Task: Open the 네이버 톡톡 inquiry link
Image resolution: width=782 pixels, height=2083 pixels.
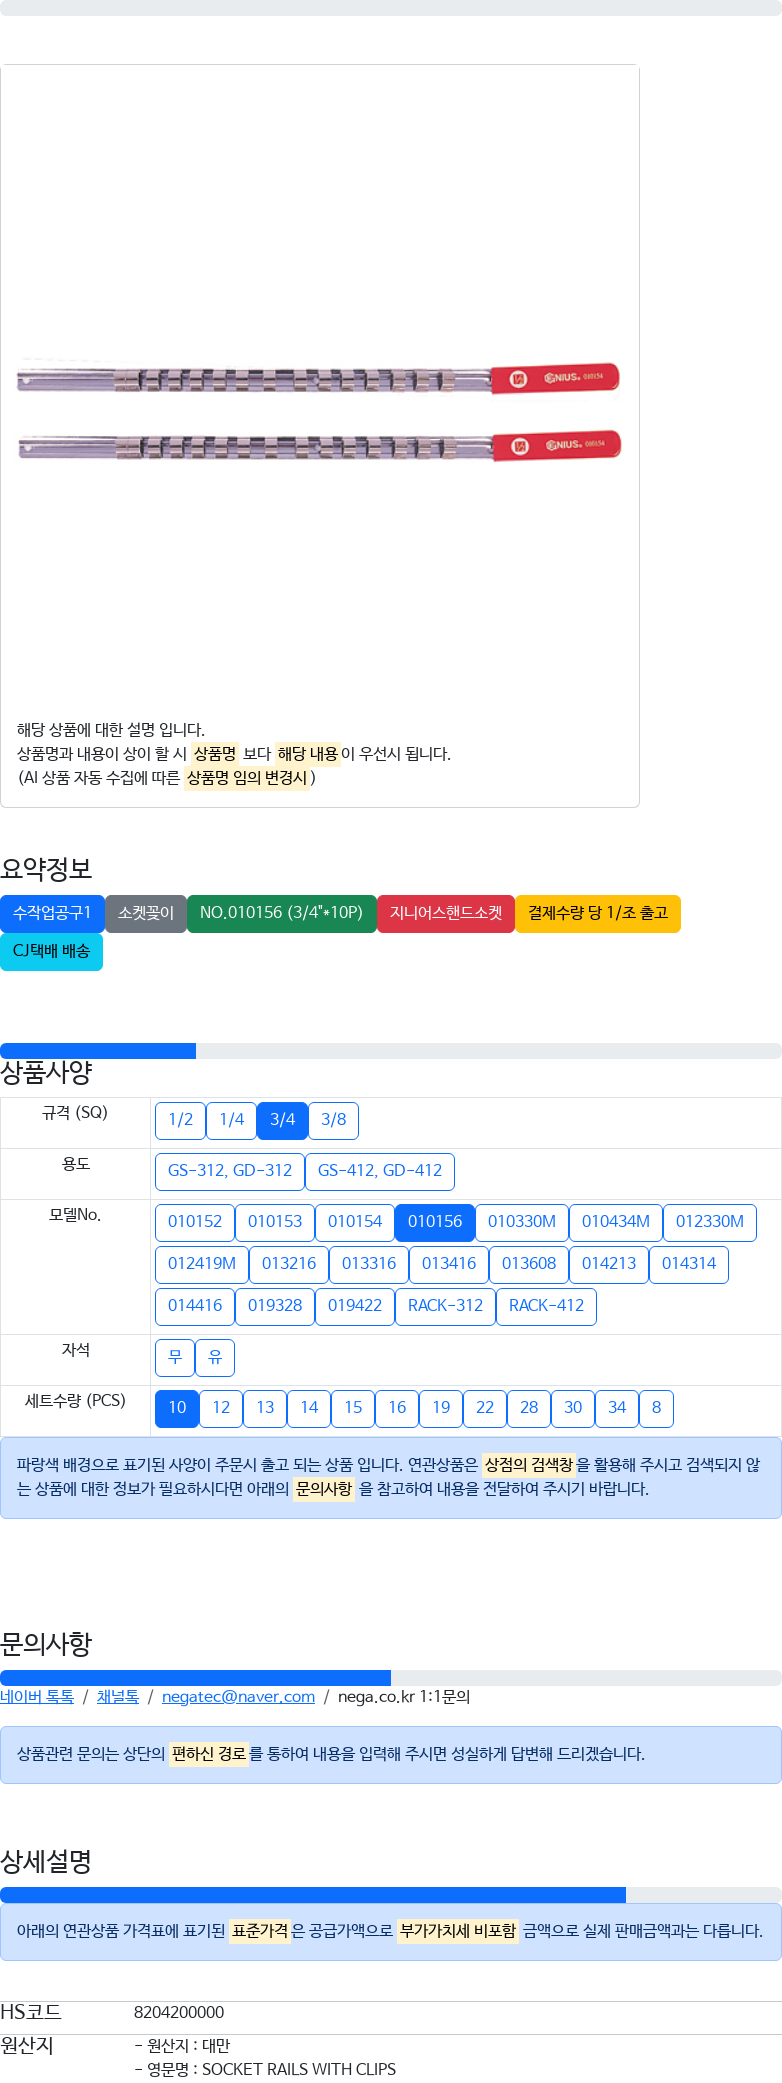Action: point(37,1697)
